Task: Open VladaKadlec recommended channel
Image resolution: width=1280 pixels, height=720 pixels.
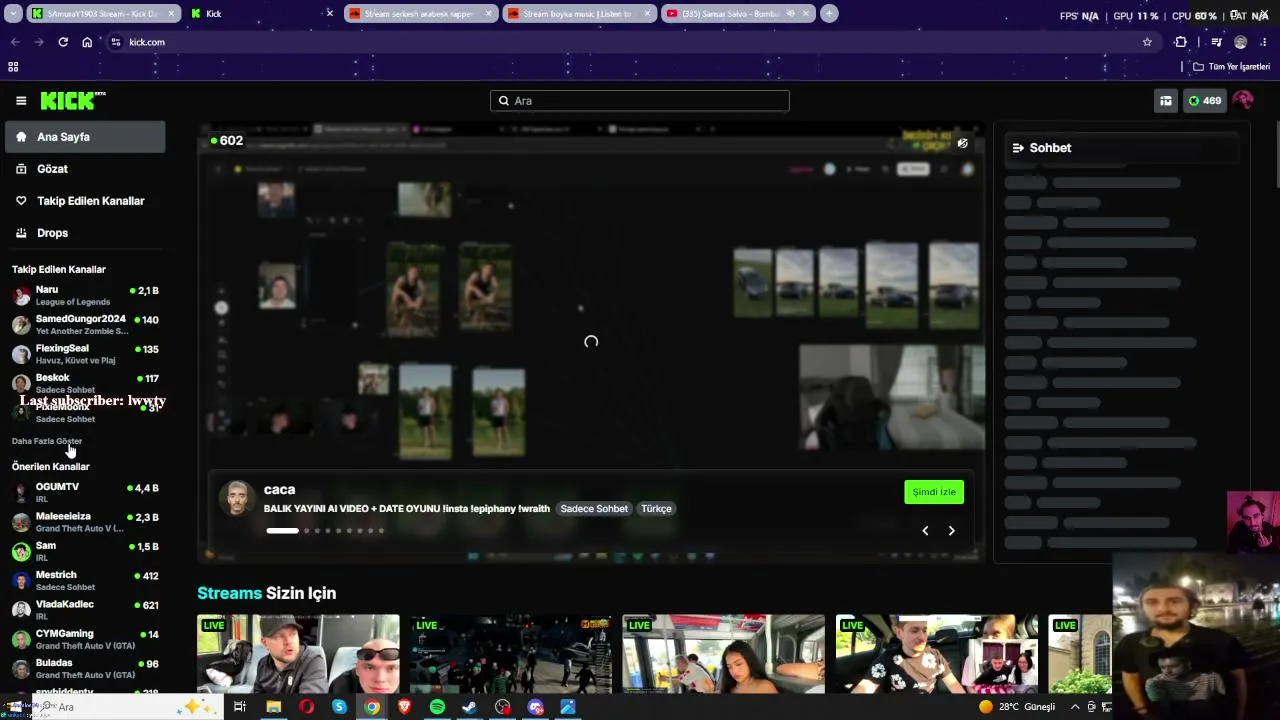Action: tap(85, 609)
